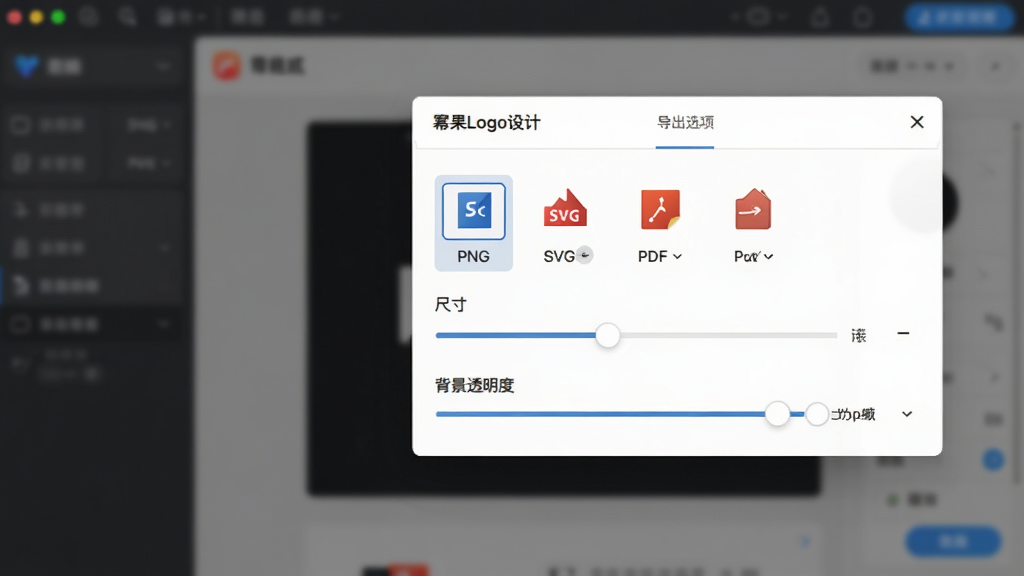Click the 尺寸 label
This screenshot has height=576, width=1024.
click(x=451, y=305)
